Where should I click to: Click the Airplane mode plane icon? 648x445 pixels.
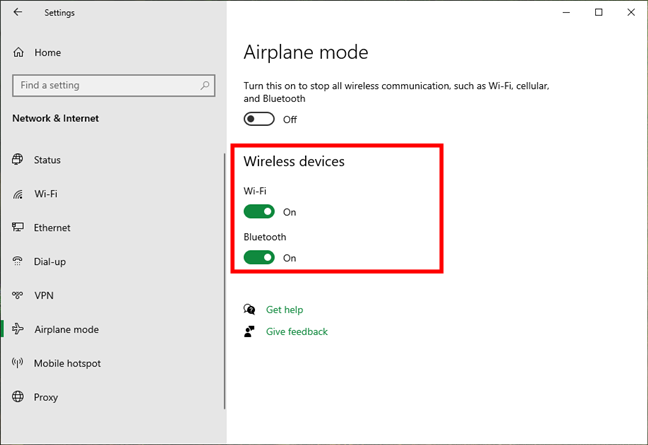[18, 329]
